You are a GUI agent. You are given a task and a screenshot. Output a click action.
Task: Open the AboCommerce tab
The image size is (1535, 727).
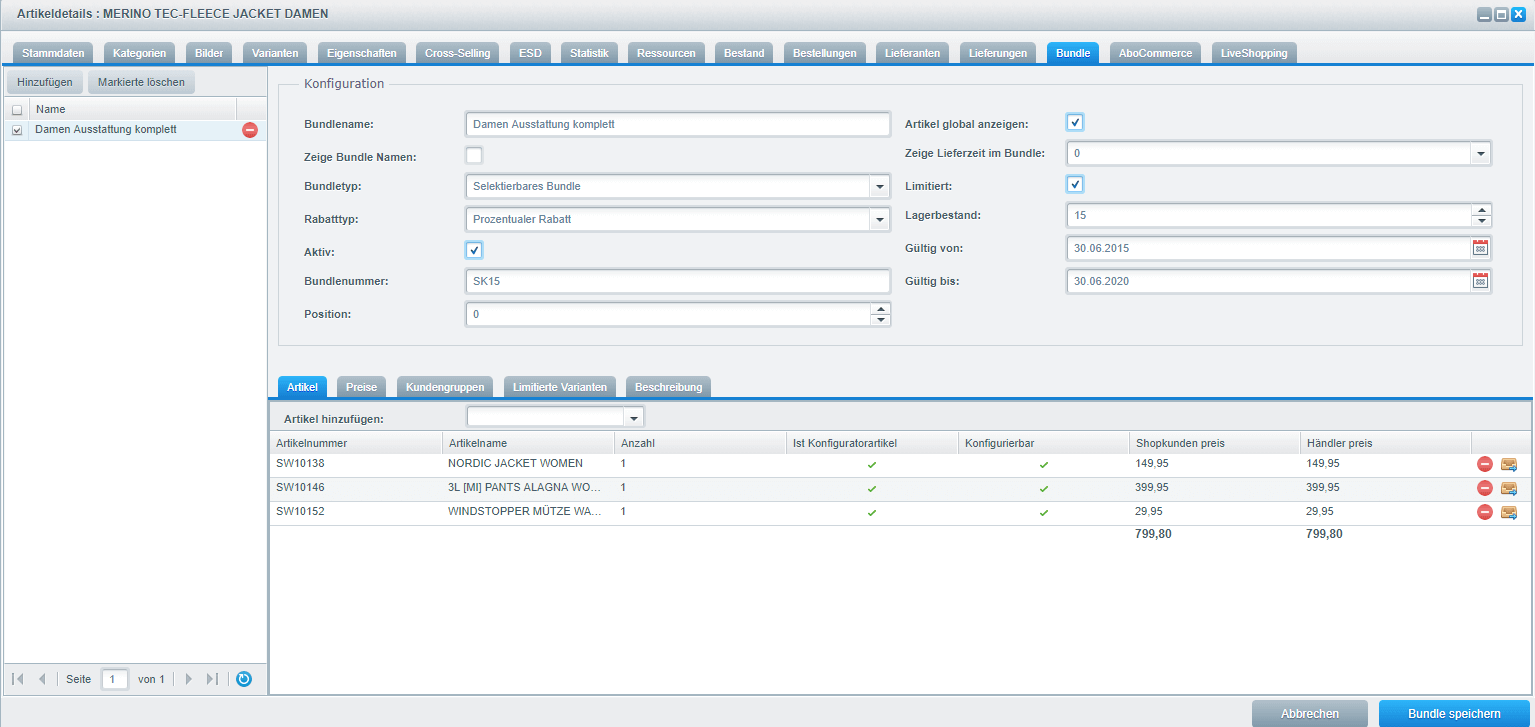(1155, 53)
